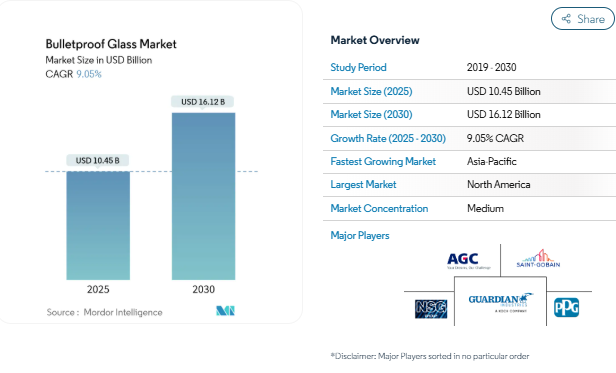
Task: Click the USD 16.12 B bar label
Action: pos(203,102)
